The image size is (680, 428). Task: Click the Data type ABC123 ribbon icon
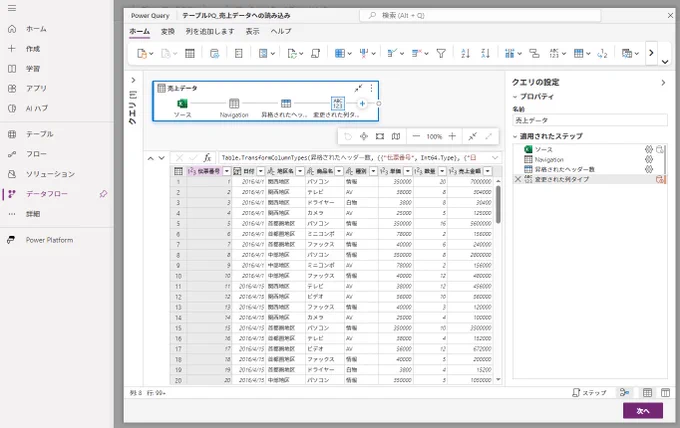[x=554, y=53]
